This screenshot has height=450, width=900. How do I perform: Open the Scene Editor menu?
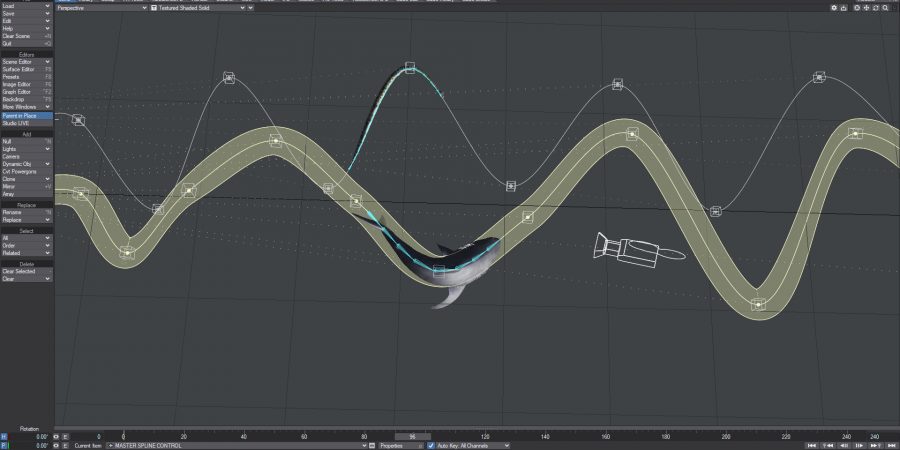26,61
